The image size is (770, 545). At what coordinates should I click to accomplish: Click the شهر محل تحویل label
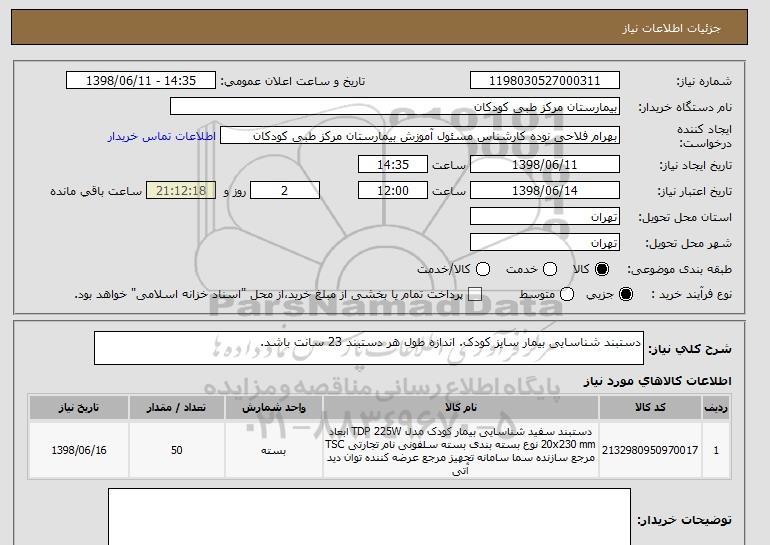(688, 244)
